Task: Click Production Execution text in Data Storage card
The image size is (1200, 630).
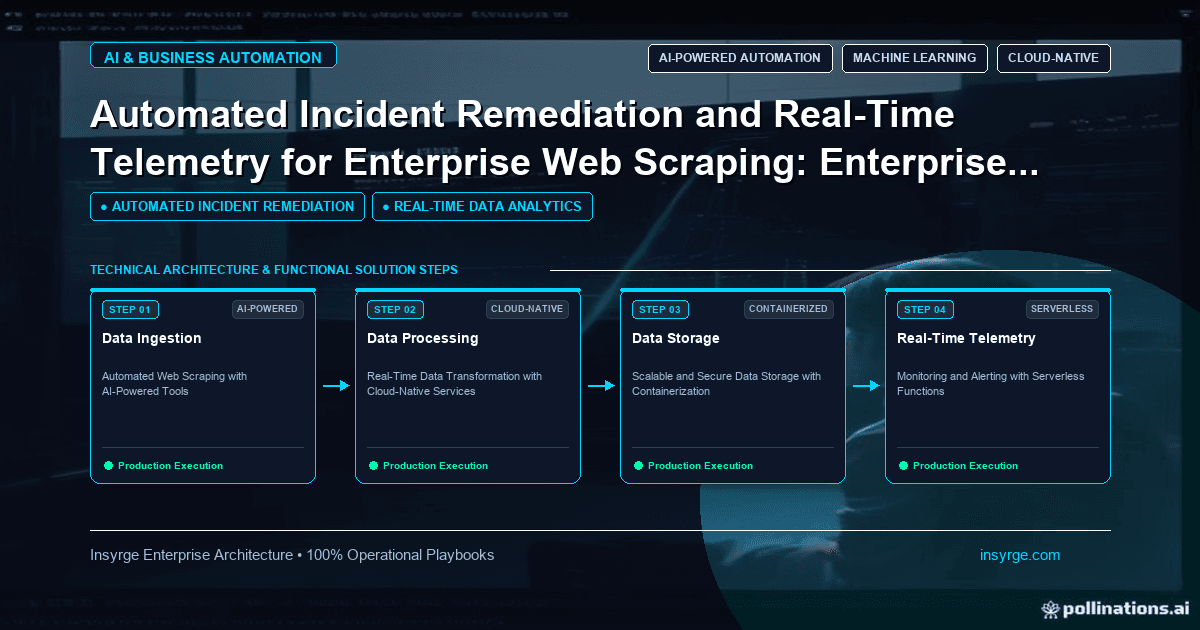Action: 700,466
